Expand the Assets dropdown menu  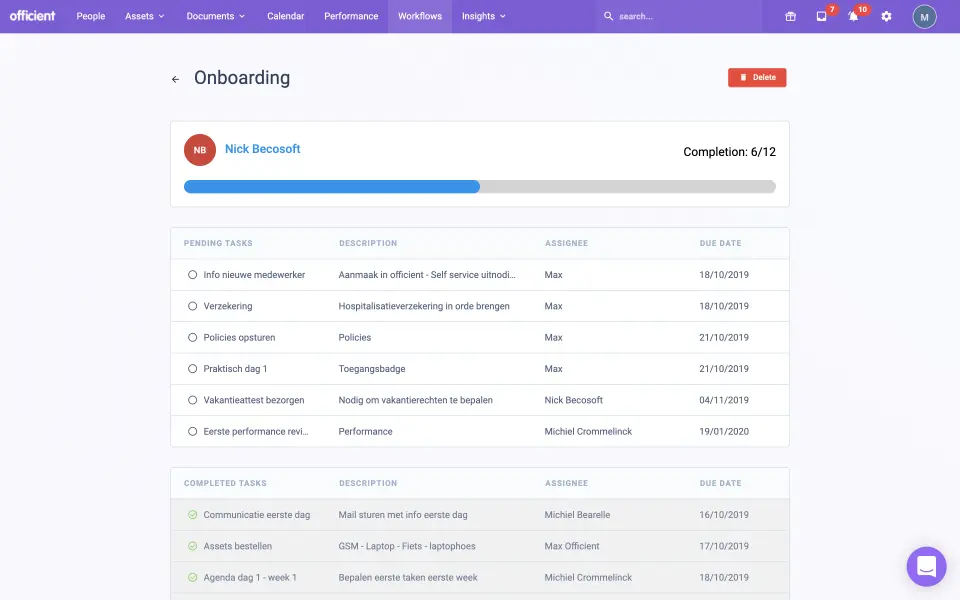[x=144, y=17]
